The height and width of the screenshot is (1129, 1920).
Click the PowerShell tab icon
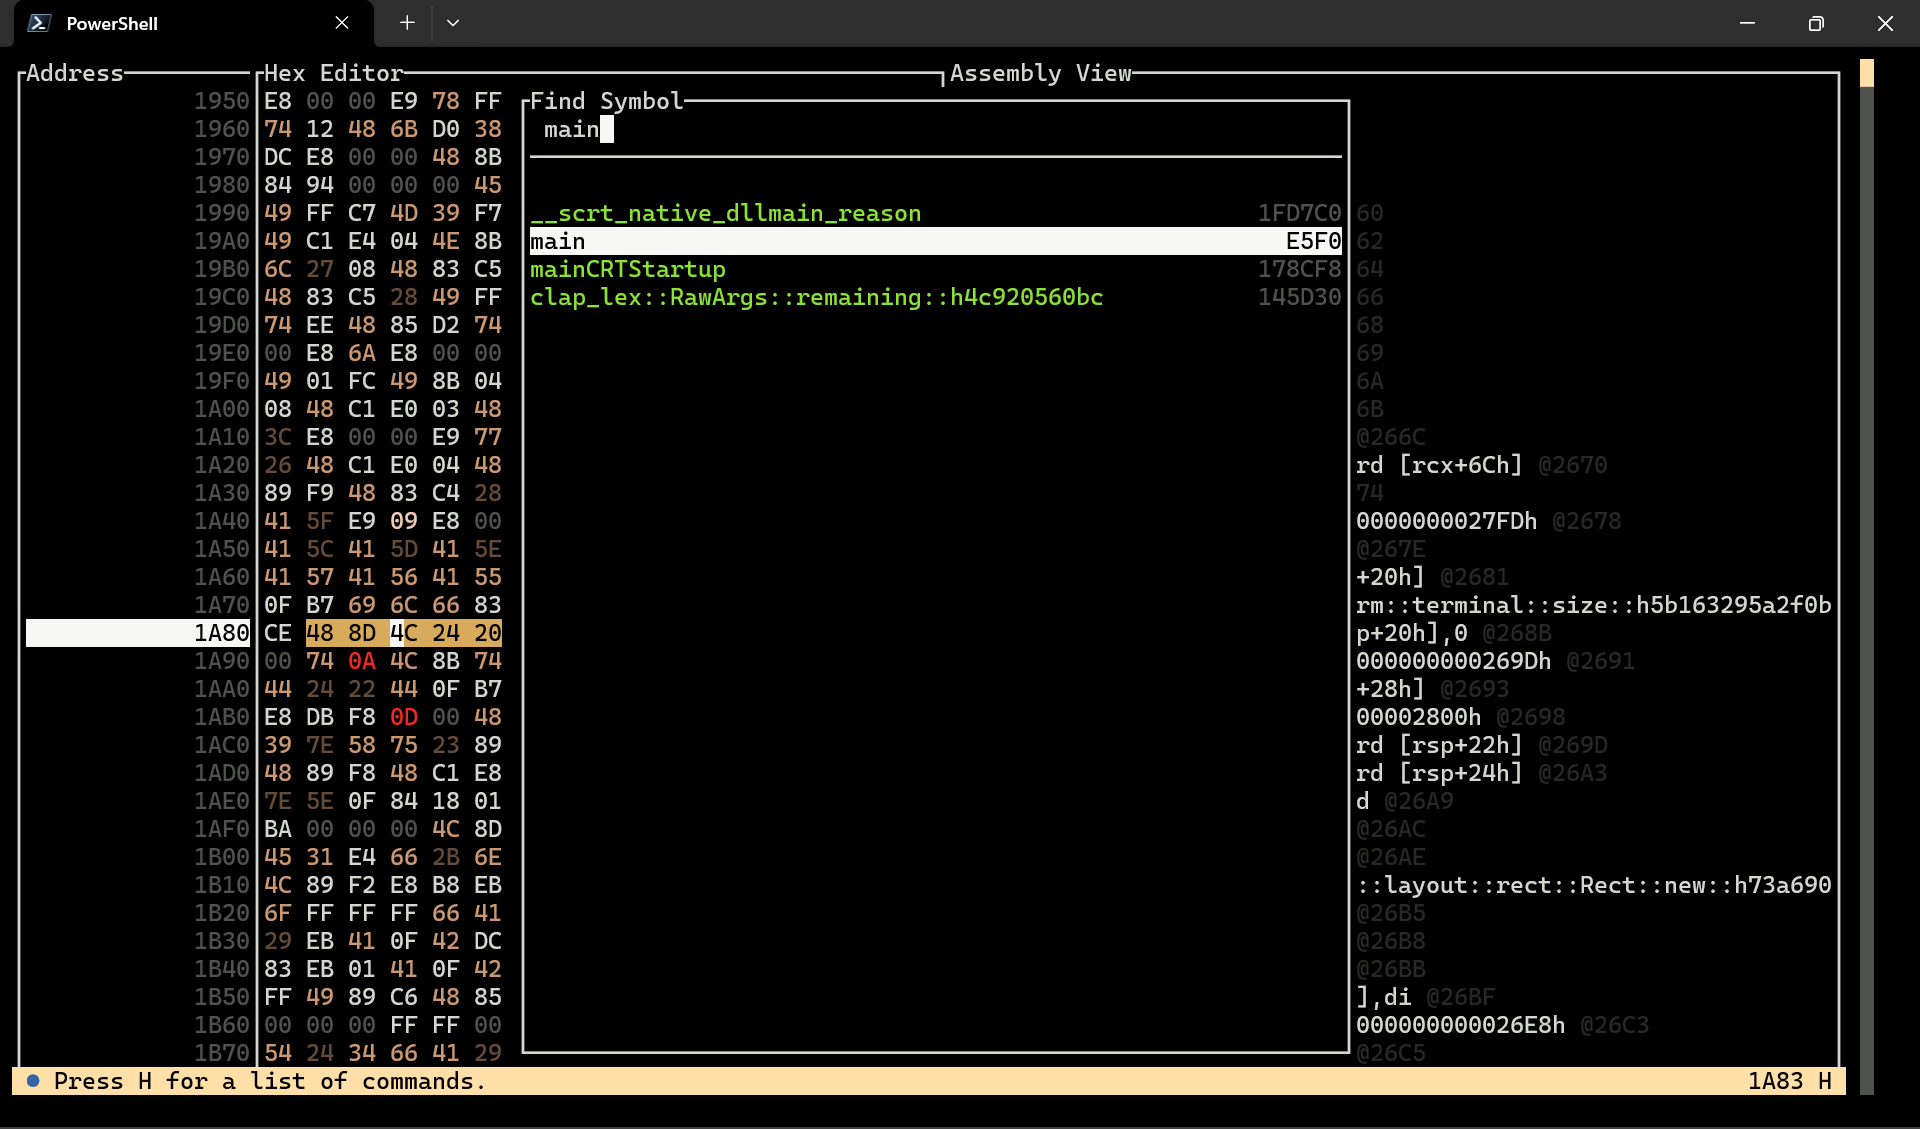pyautogui.click(x=39, y=23)
